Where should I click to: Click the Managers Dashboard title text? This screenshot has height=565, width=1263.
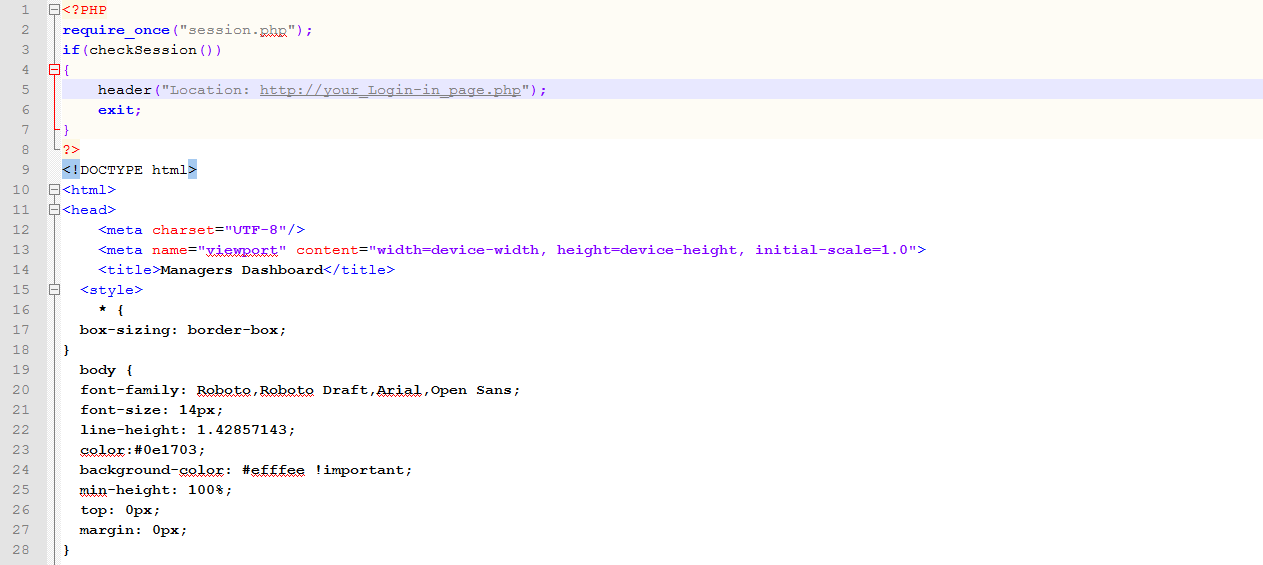pyautogui.click(x=242, y=270)
